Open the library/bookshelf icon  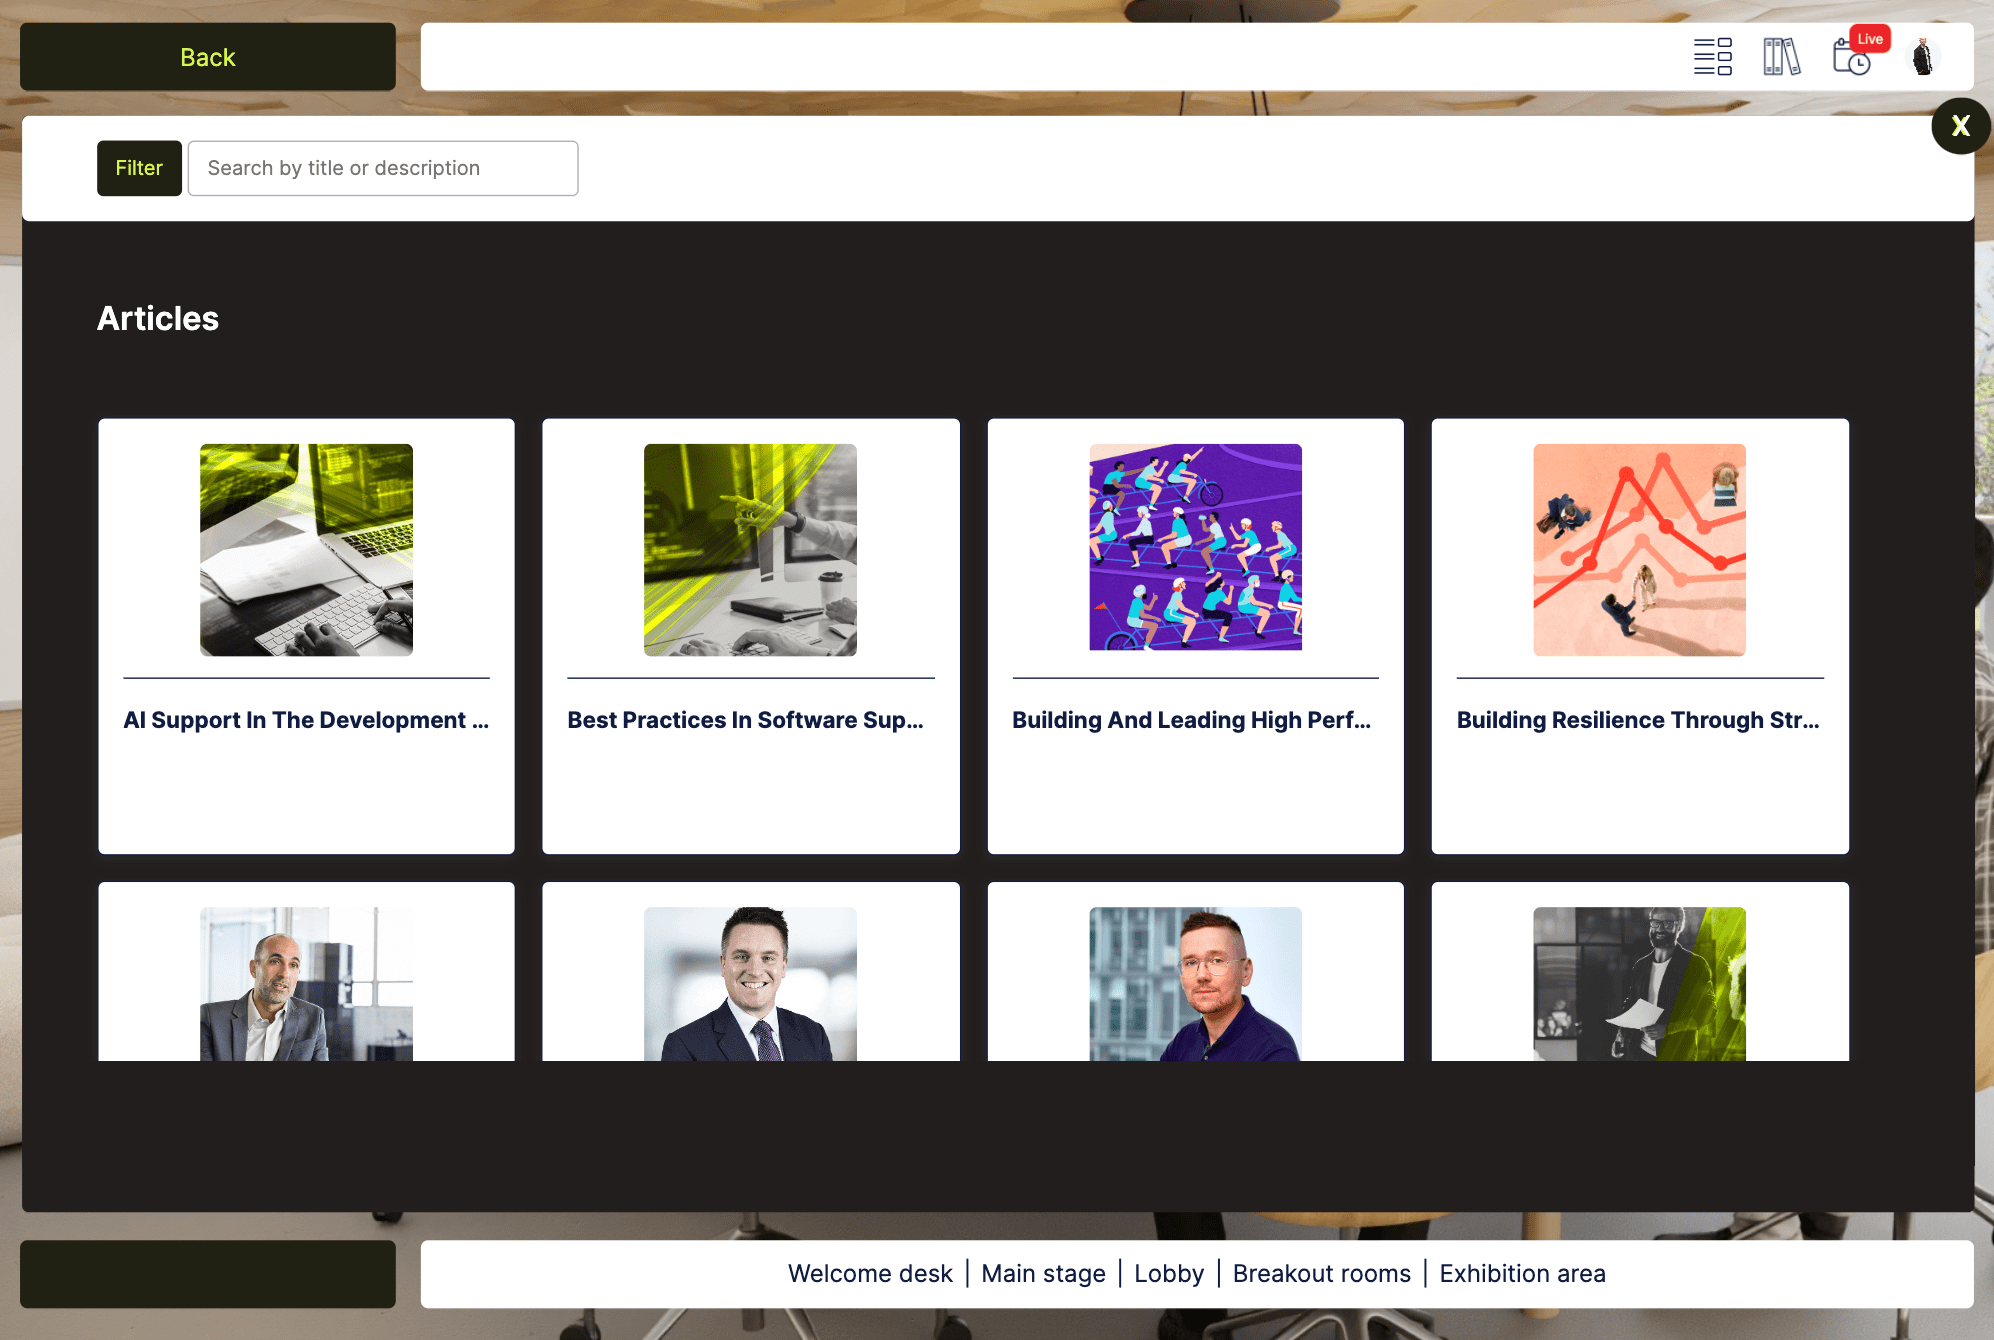coord(1782,57)
